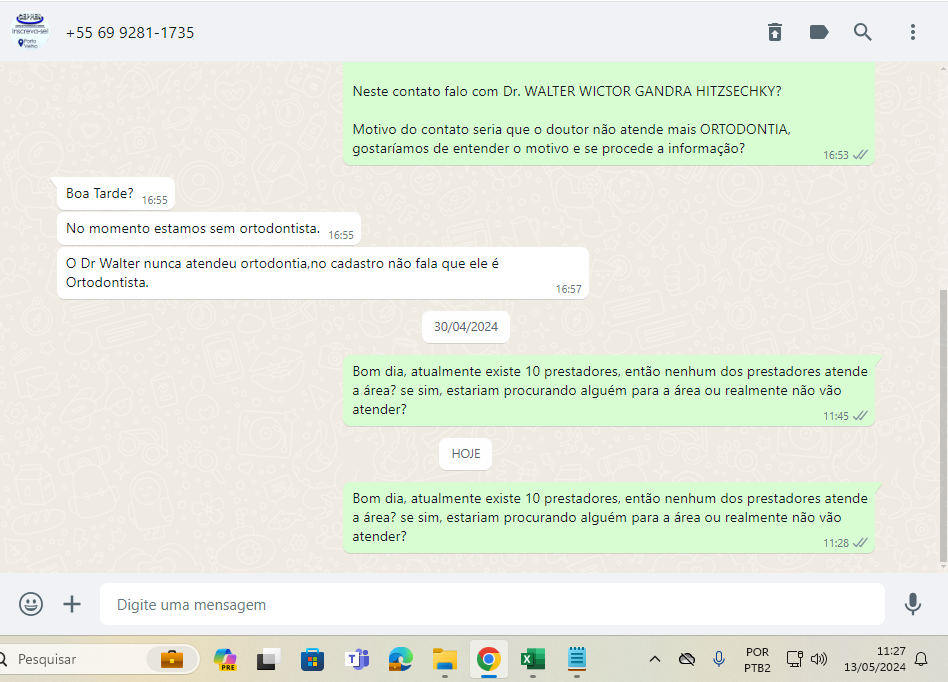
Task: Delete chat using the trash icon
Action: (x=774, y=32)
